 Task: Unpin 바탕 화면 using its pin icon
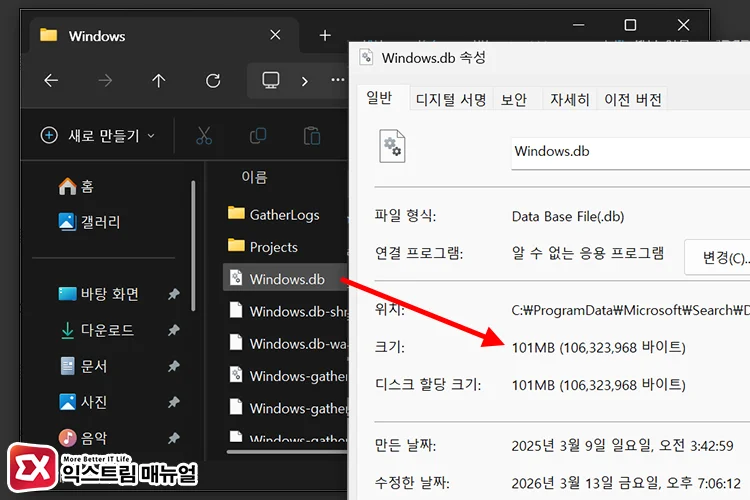coord(174,294)
